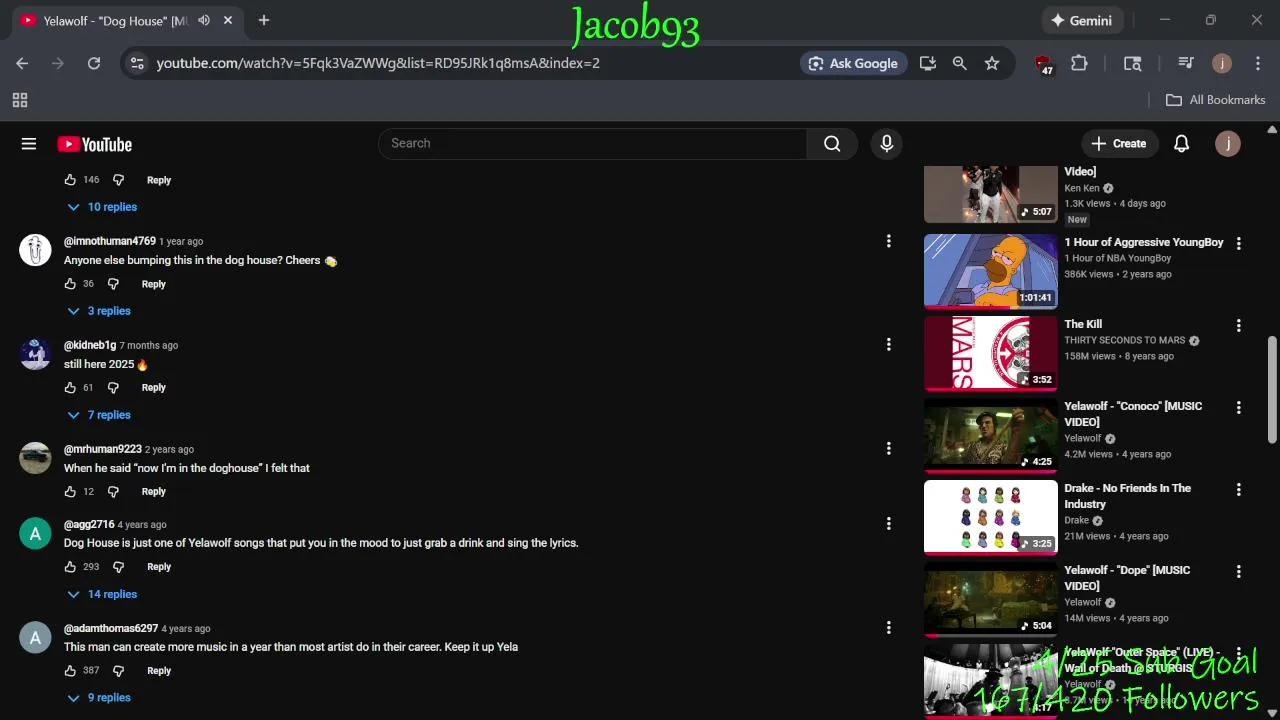The width and height of the screenshot is (1280, 720).
Task: Open 1 Hour of Aggressive YoungBoy thumbnail
Action: pos(991,271)
